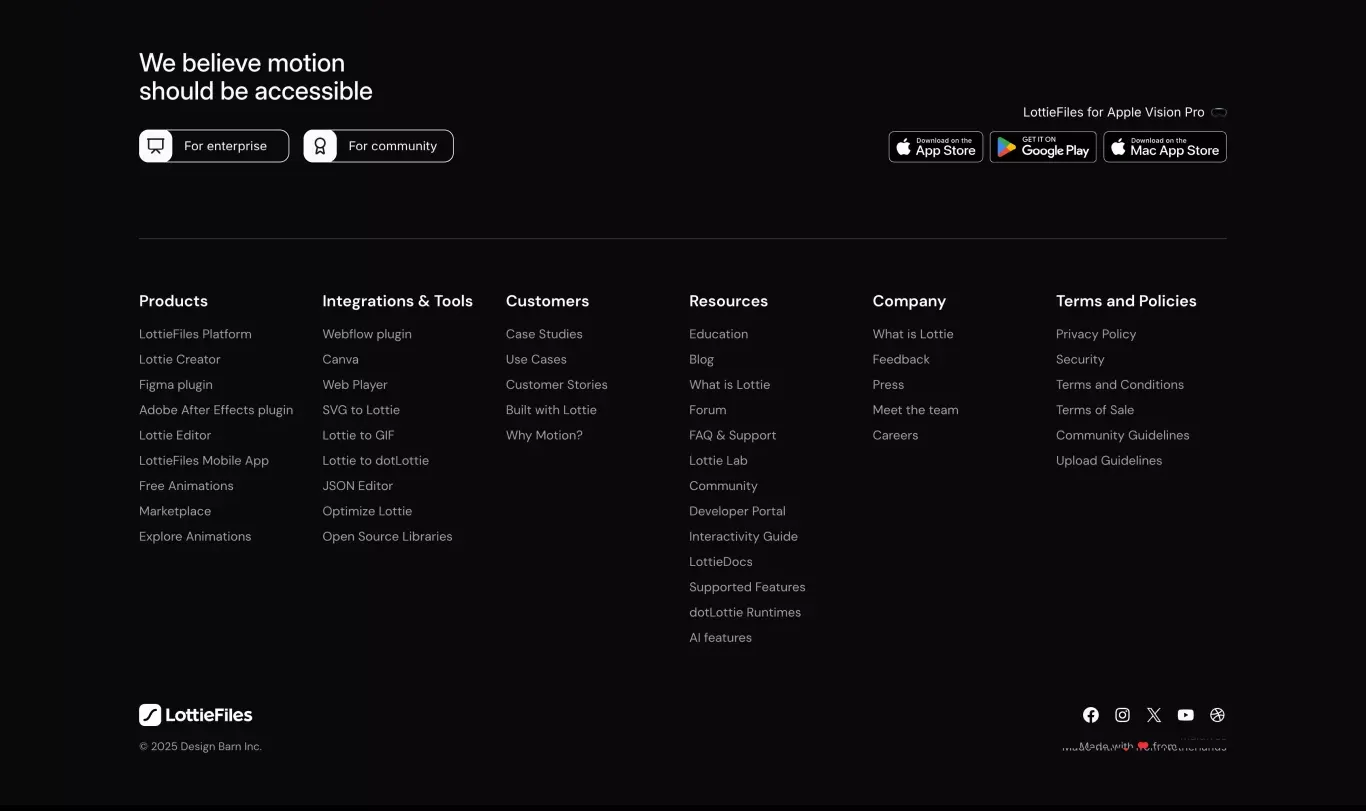Viewport: 1366px width, 811px height.
Task: Open the Marketplace link
Action: coord(175,511)
